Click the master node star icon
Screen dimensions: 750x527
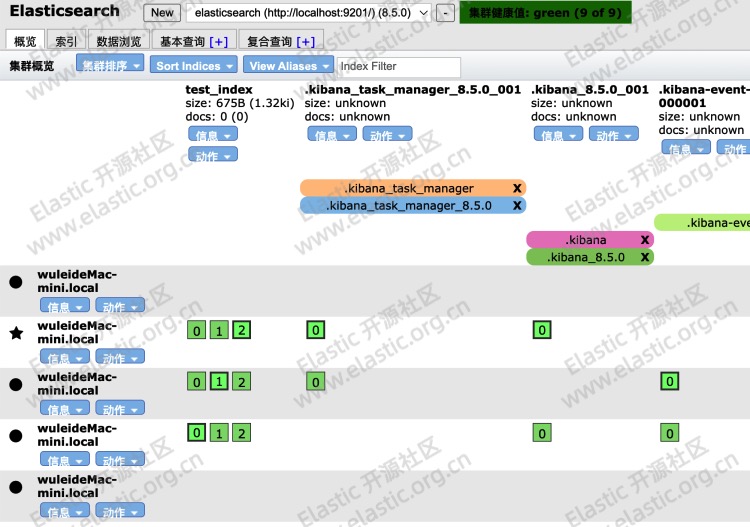tap(16, 333)
